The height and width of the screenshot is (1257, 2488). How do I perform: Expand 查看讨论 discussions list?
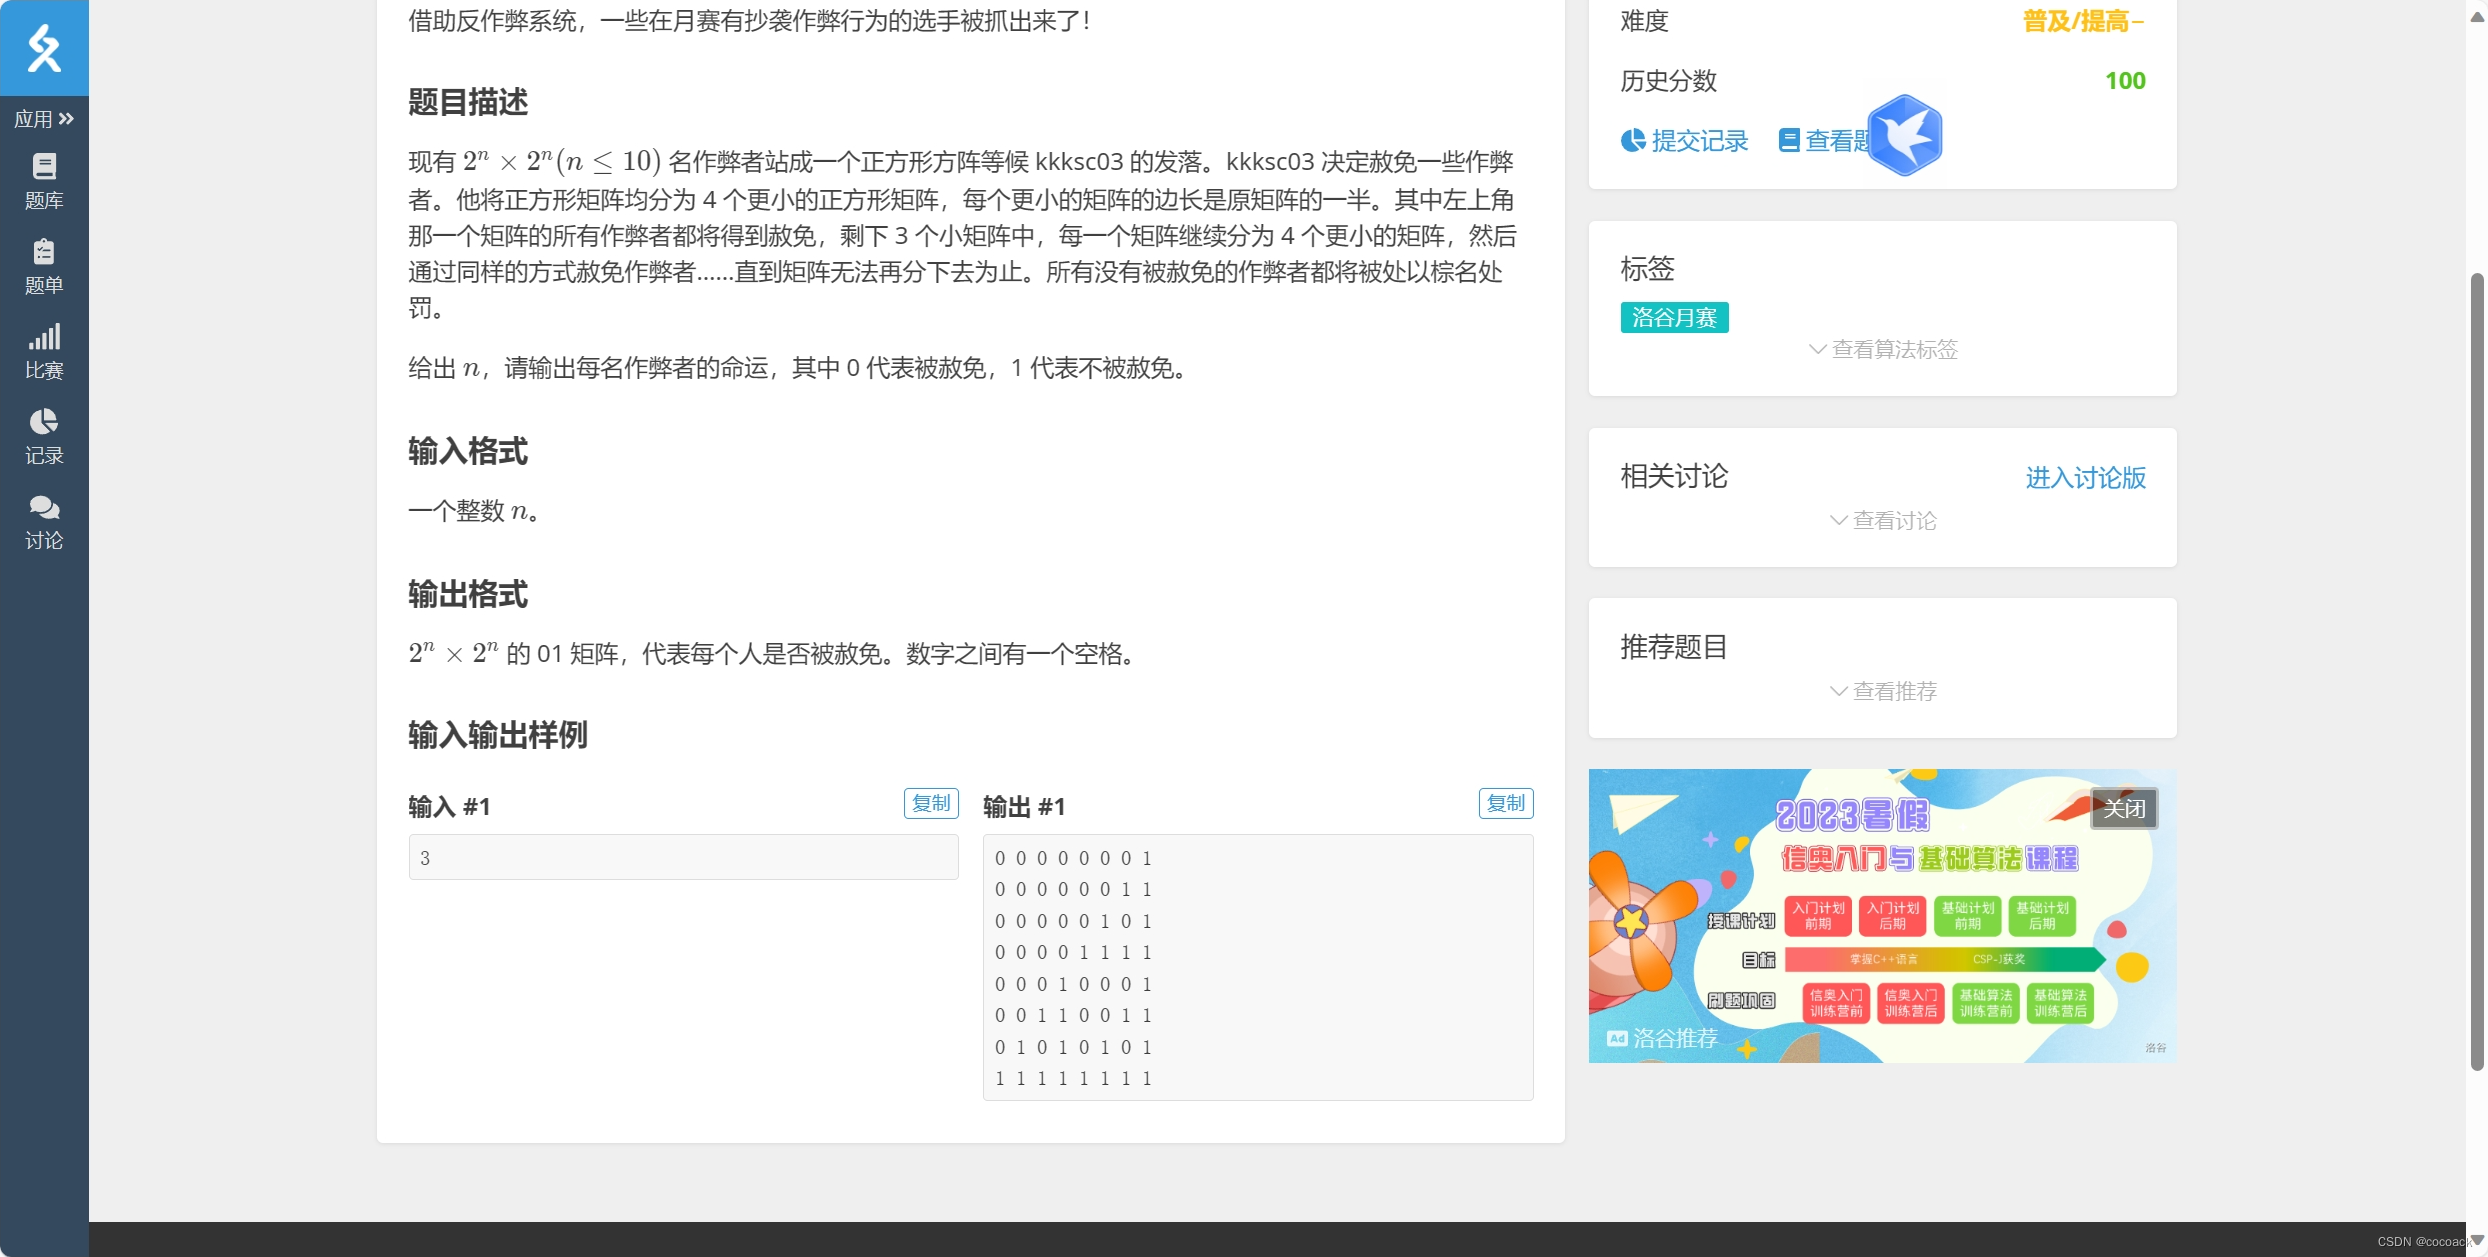pos(1883,520)
